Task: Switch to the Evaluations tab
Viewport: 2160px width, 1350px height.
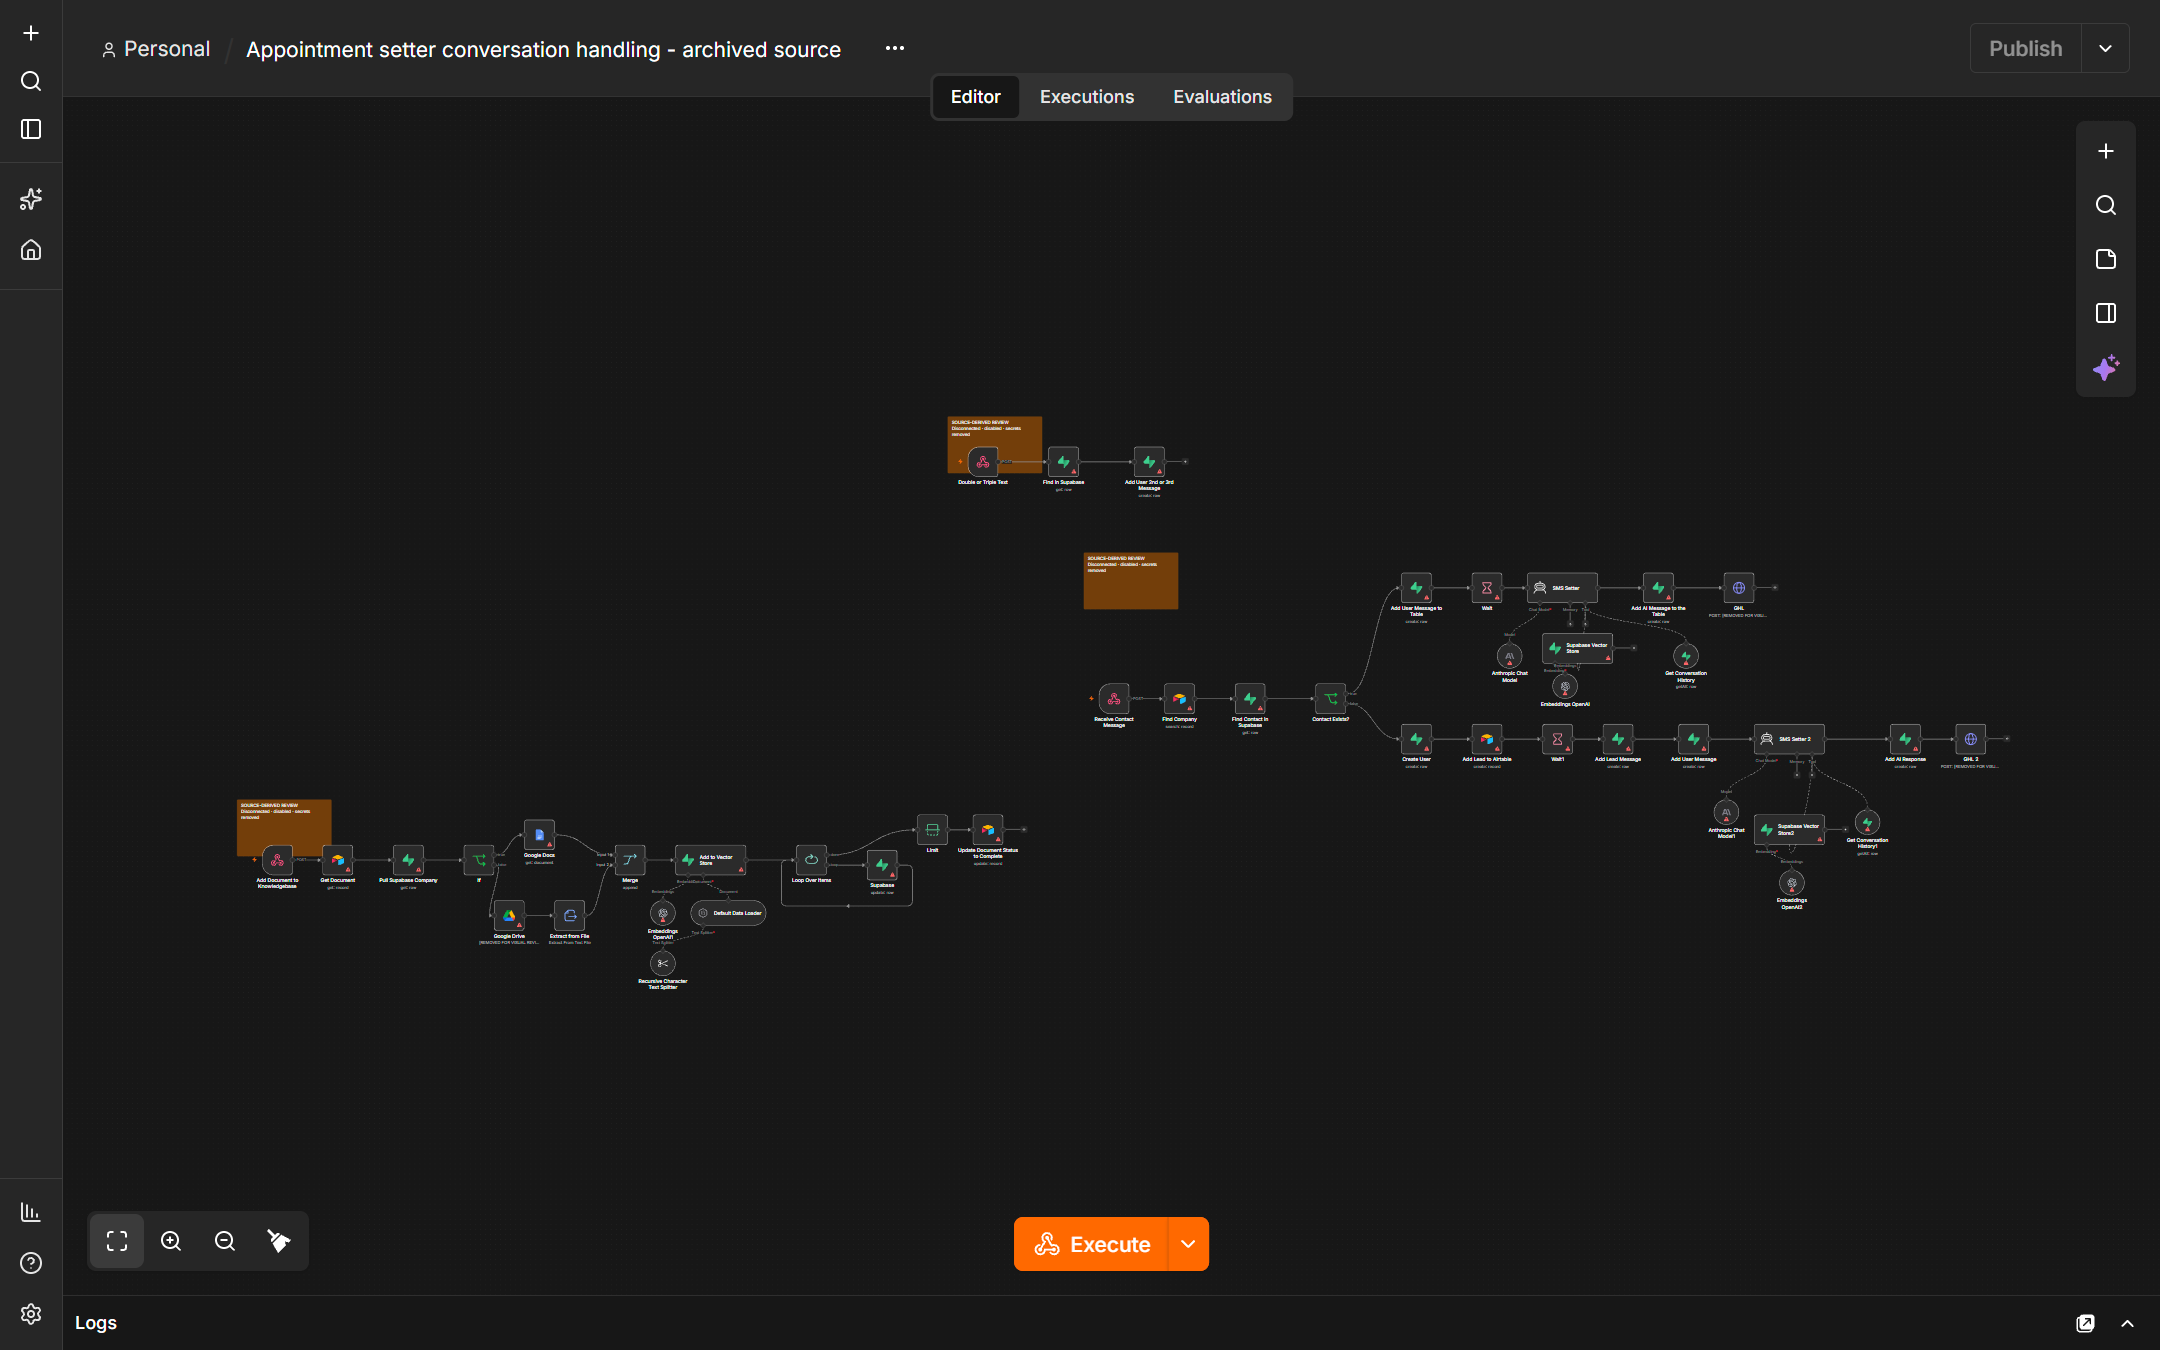Action: (1222, 97)
